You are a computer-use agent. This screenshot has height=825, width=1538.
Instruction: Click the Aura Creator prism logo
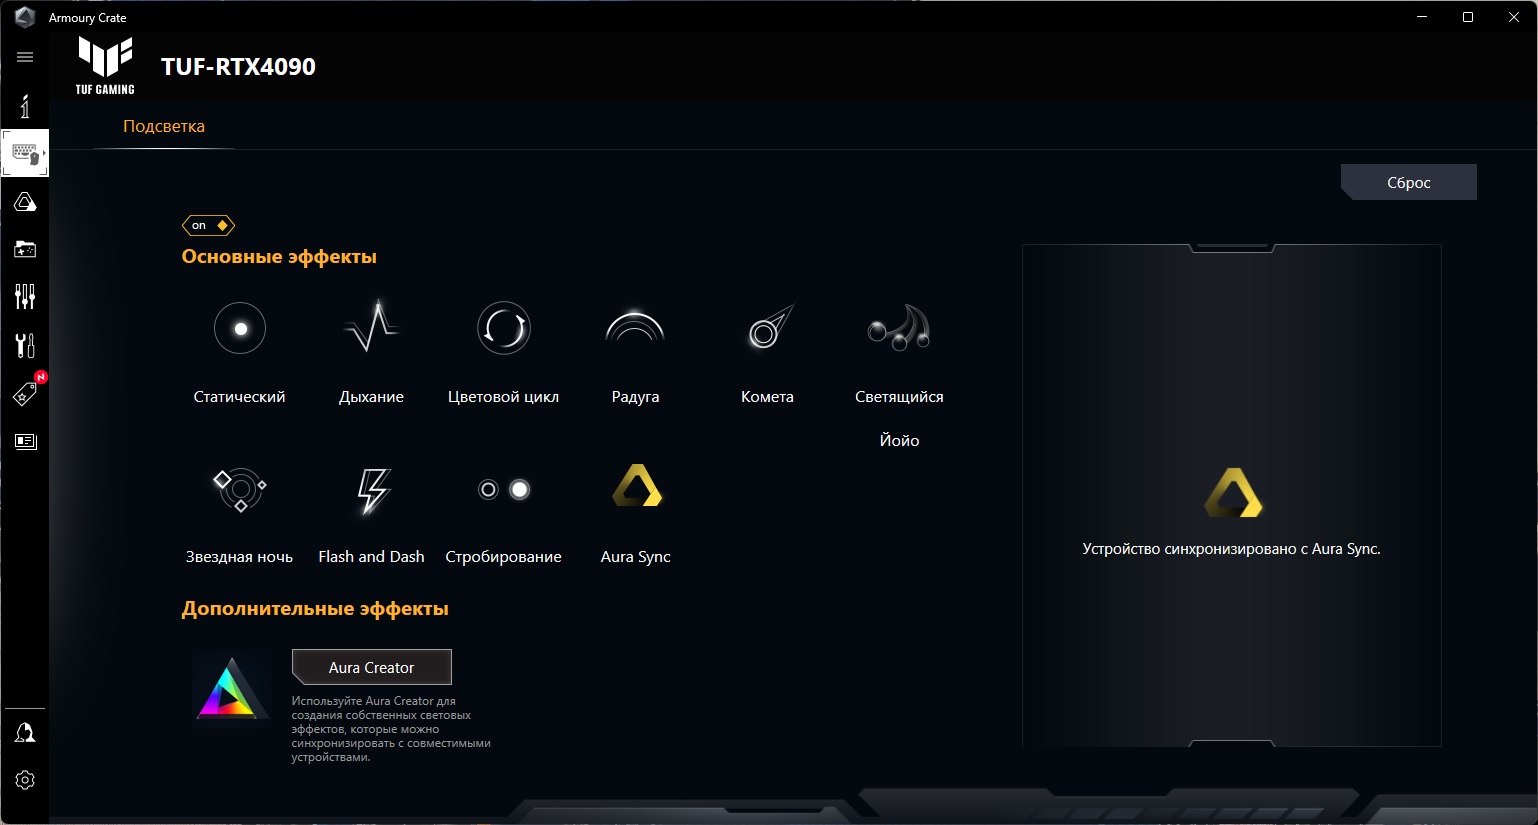(232, 688)
